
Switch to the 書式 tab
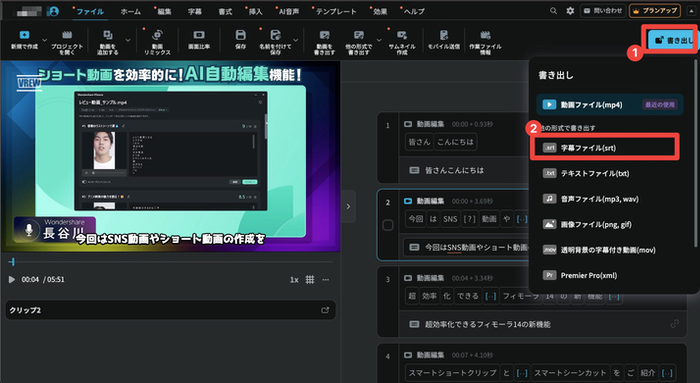pos(225,12)
